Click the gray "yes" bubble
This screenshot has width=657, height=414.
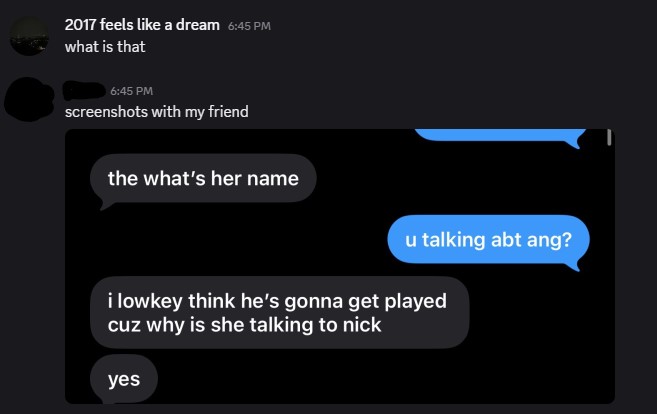[x=124, y=379]
